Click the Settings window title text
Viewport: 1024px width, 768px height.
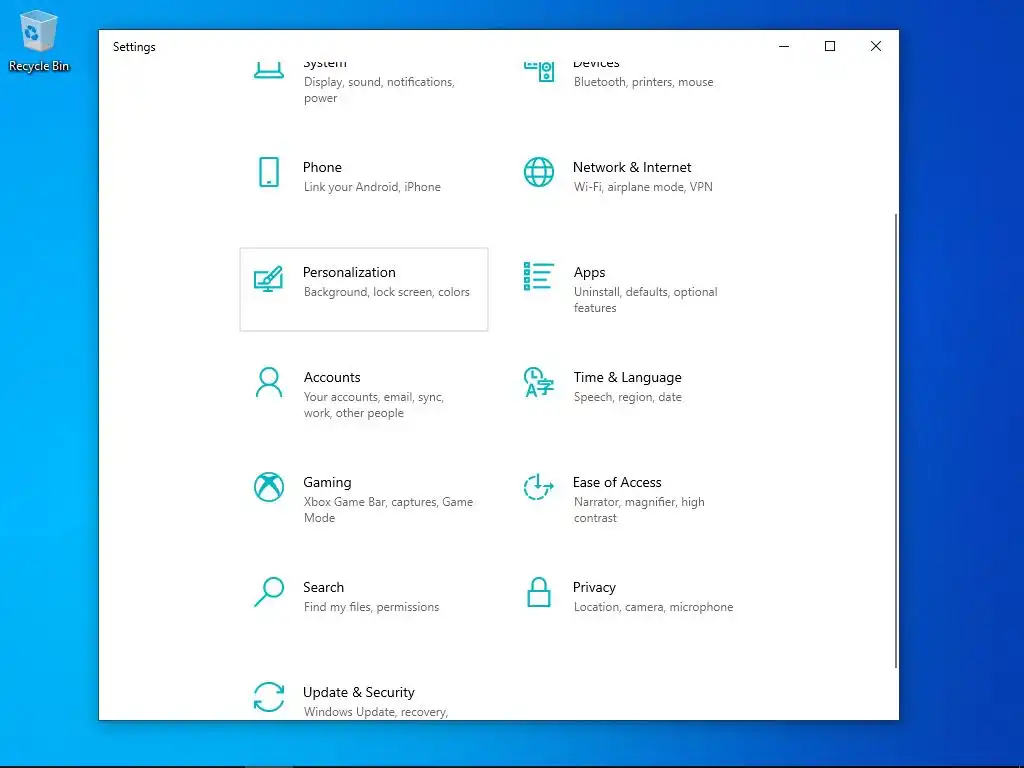coord(134,47)
